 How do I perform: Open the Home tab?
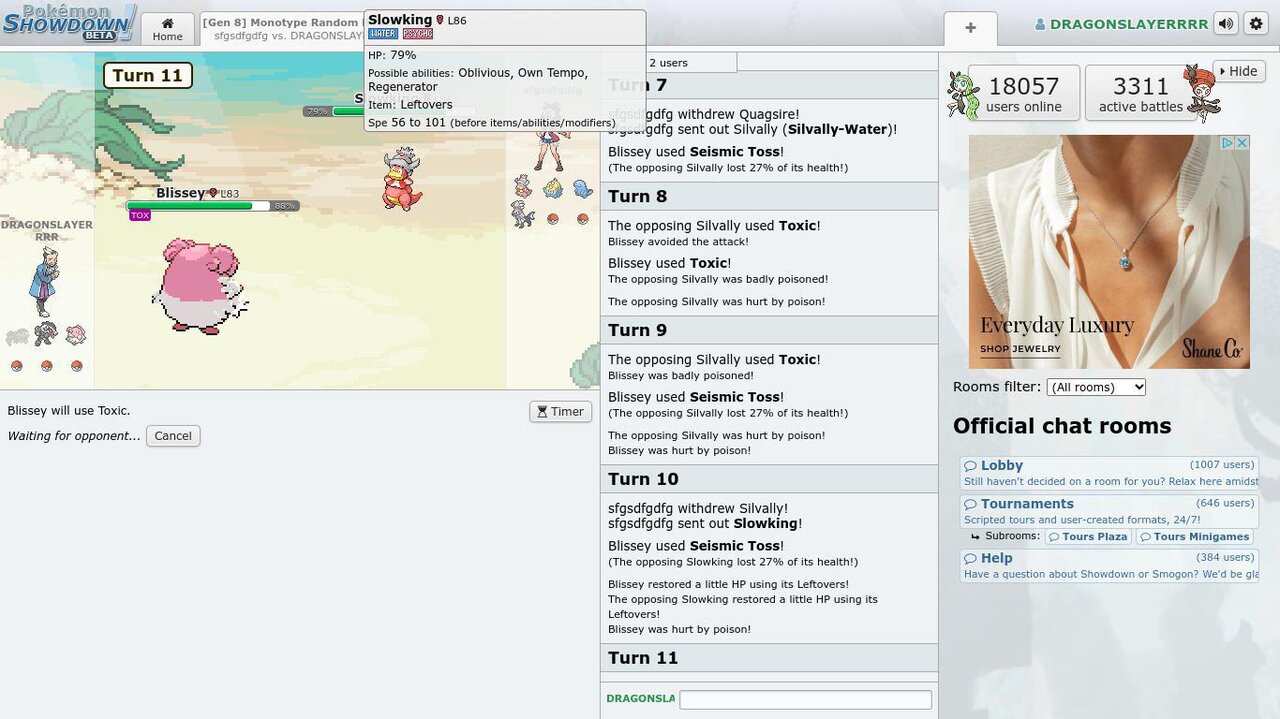pyautogui.click(x=167, y=29)
